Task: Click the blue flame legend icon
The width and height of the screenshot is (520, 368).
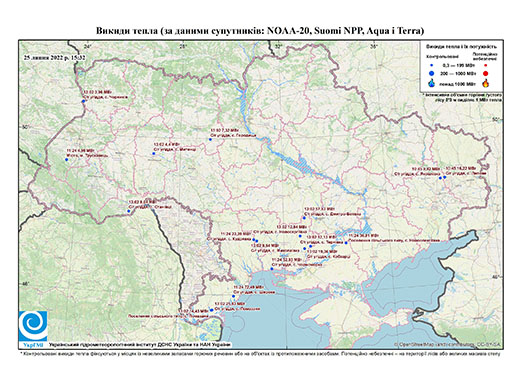Action: pyautogui.click(x=432, y=83)
